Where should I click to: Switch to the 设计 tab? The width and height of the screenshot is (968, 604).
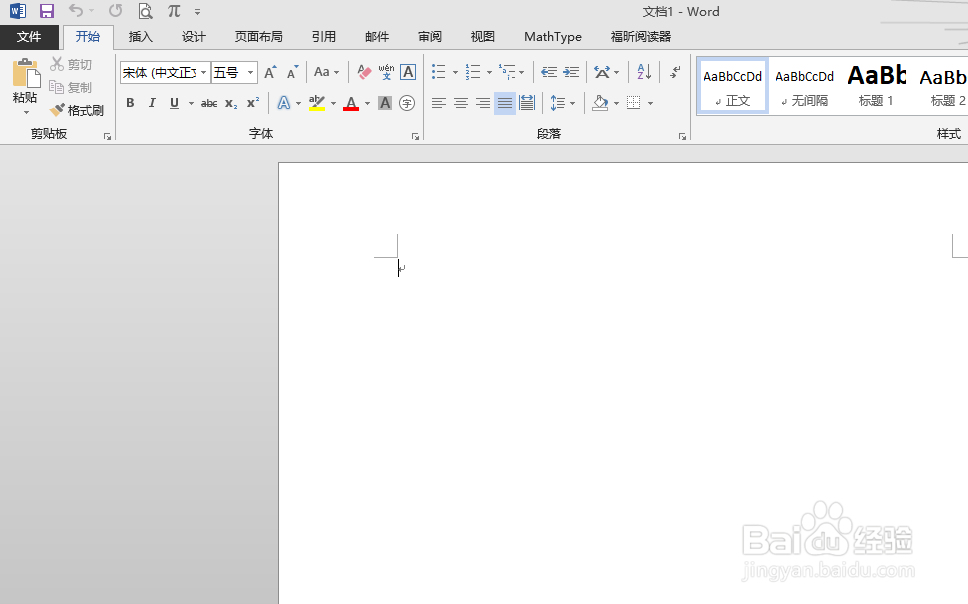(x=194, y=37)
